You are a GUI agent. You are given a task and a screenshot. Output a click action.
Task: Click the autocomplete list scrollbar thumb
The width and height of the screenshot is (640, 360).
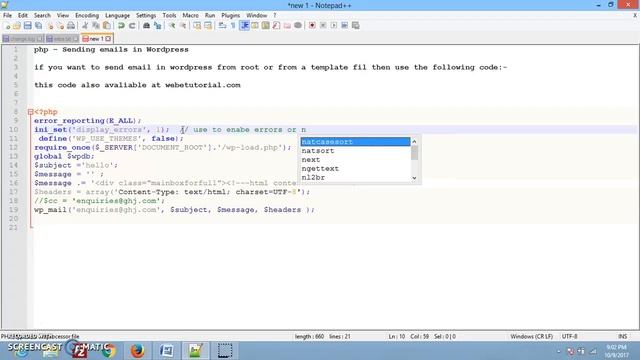coord(414,153)
